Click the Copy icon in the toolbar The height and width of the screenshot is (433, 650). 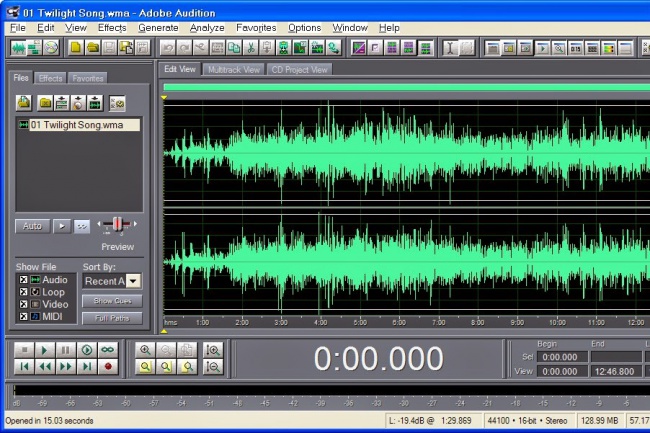click(x=234, y=48)
